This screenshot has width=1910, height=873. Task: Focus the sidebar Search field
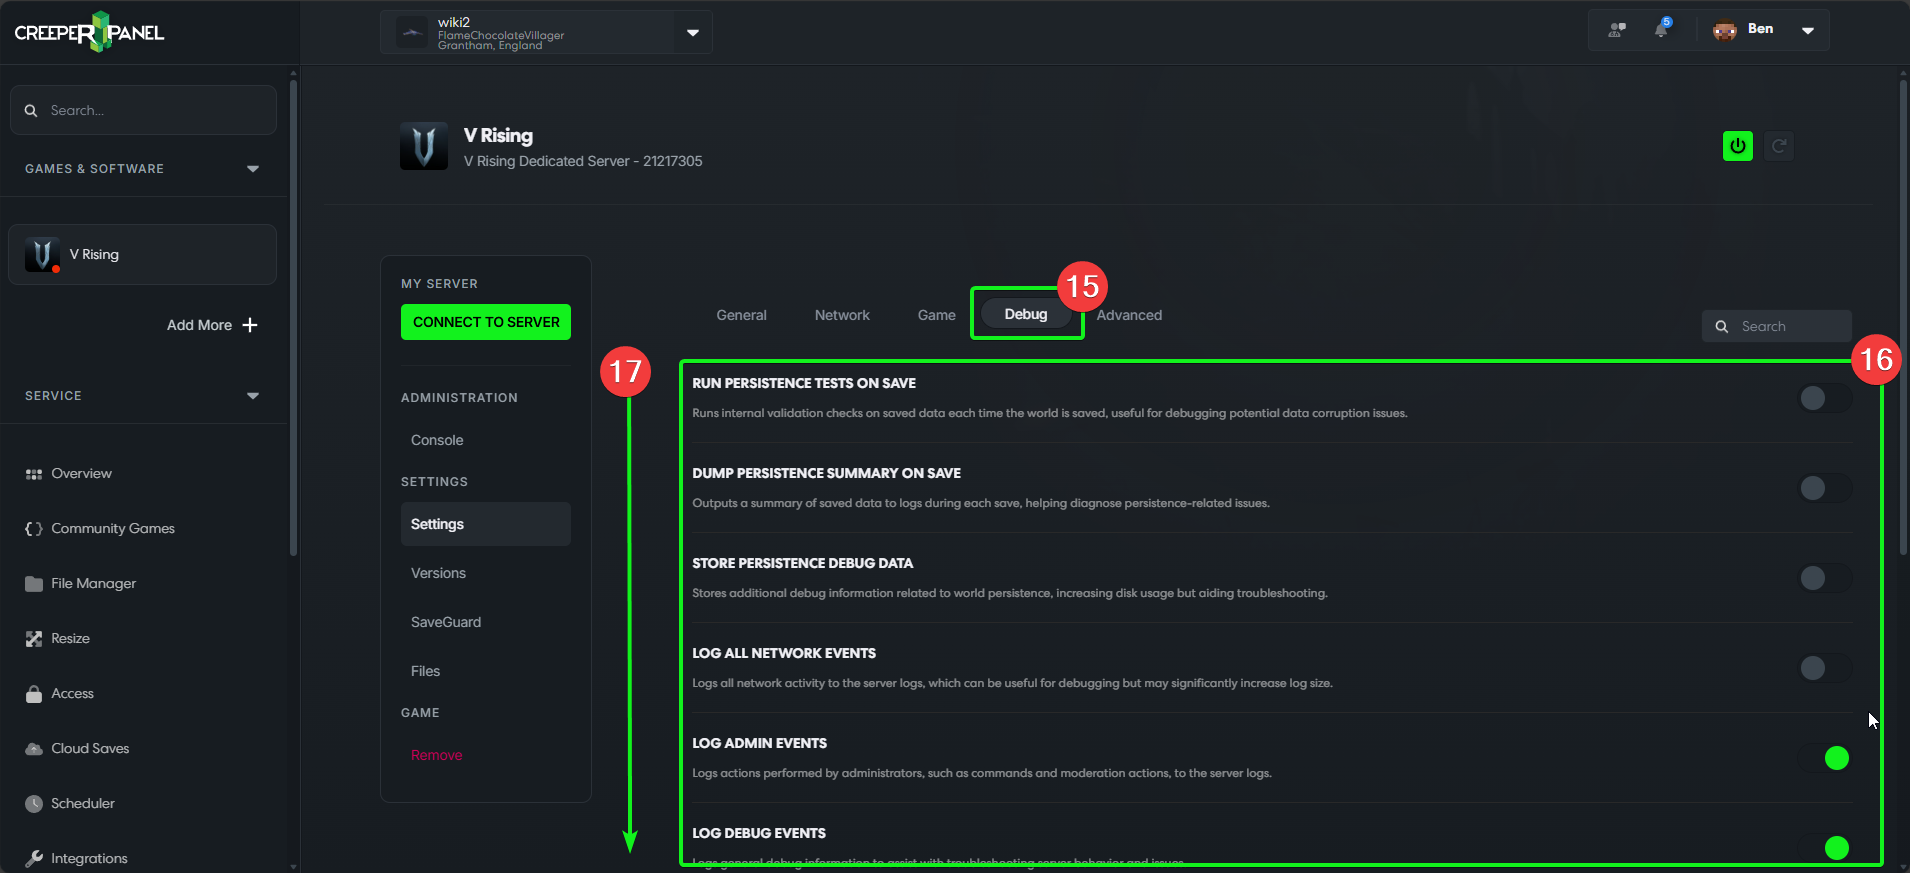coord(143,110)
